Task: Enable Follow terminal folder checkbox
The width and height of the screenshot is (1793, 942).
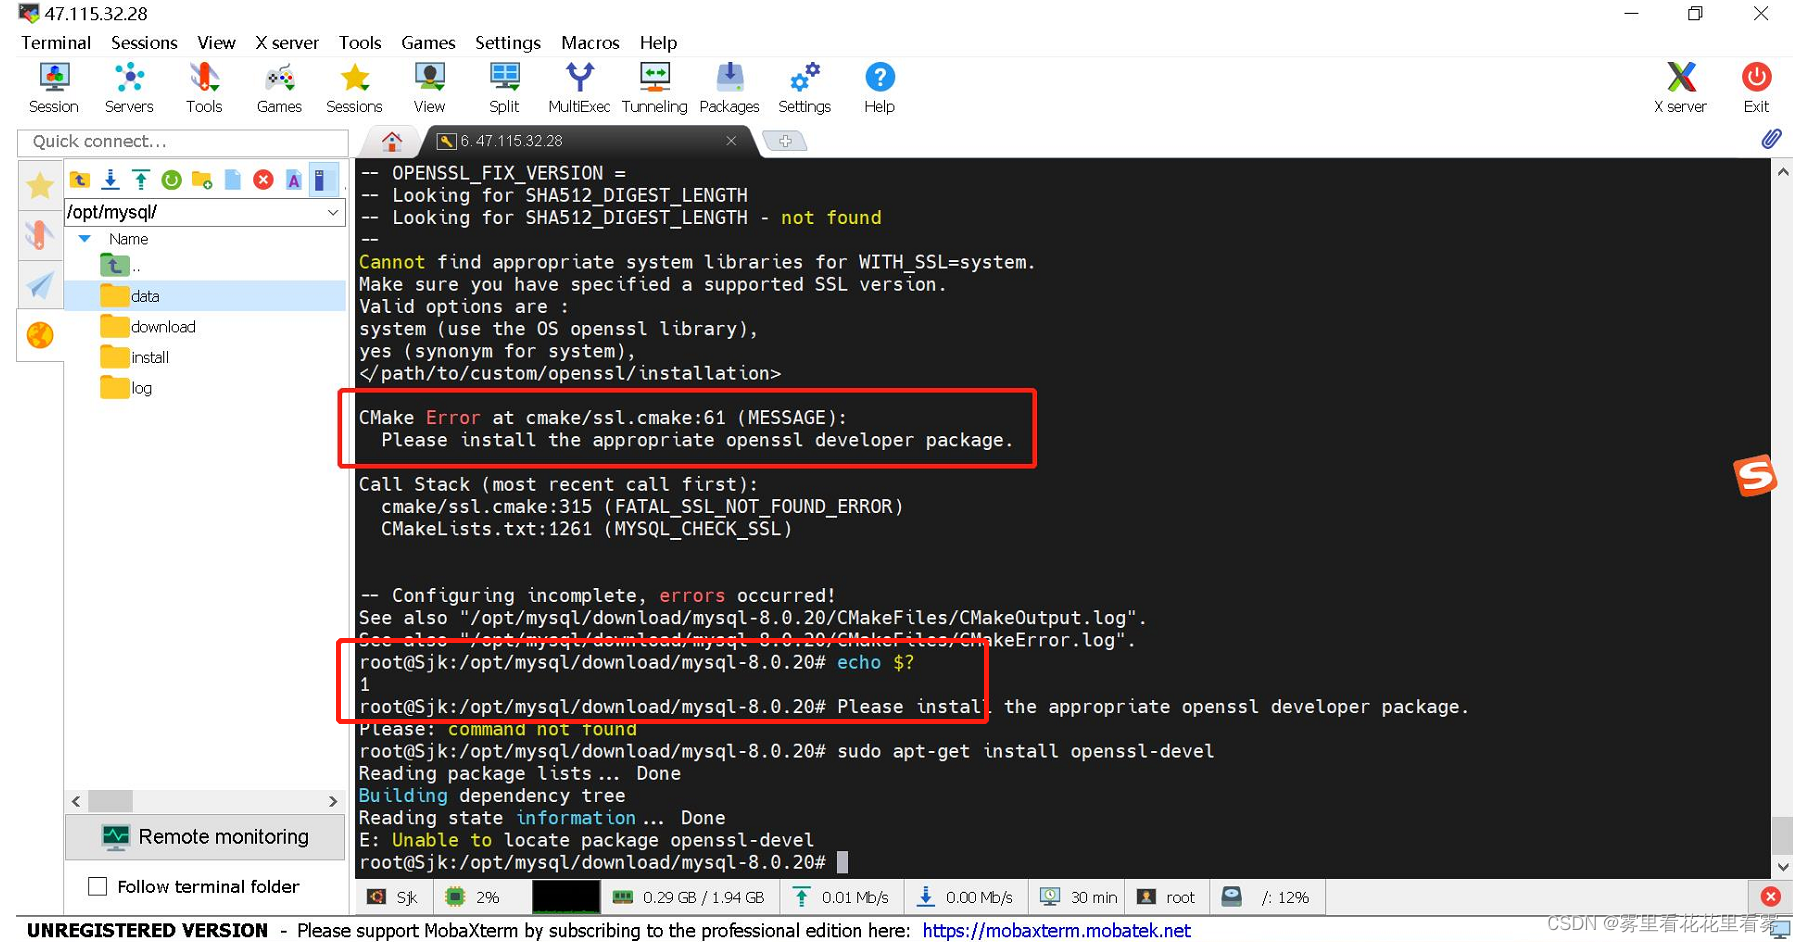Action: [98, 886]
